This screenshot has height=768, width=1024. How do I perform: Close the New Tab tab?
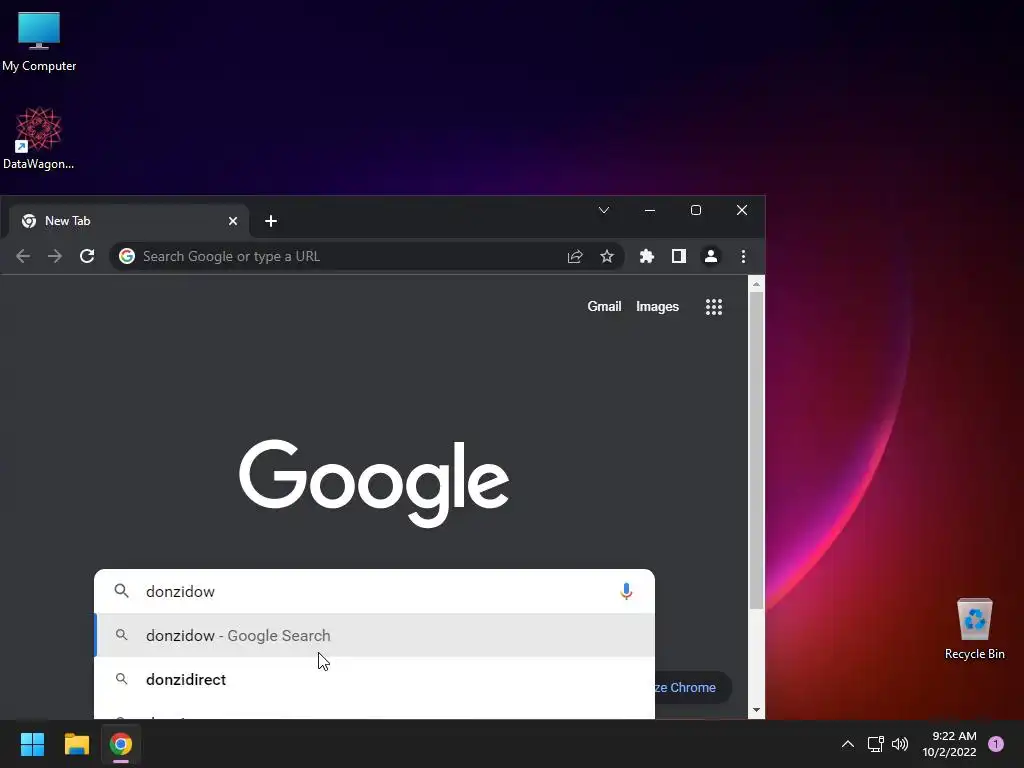coord(232,221)
